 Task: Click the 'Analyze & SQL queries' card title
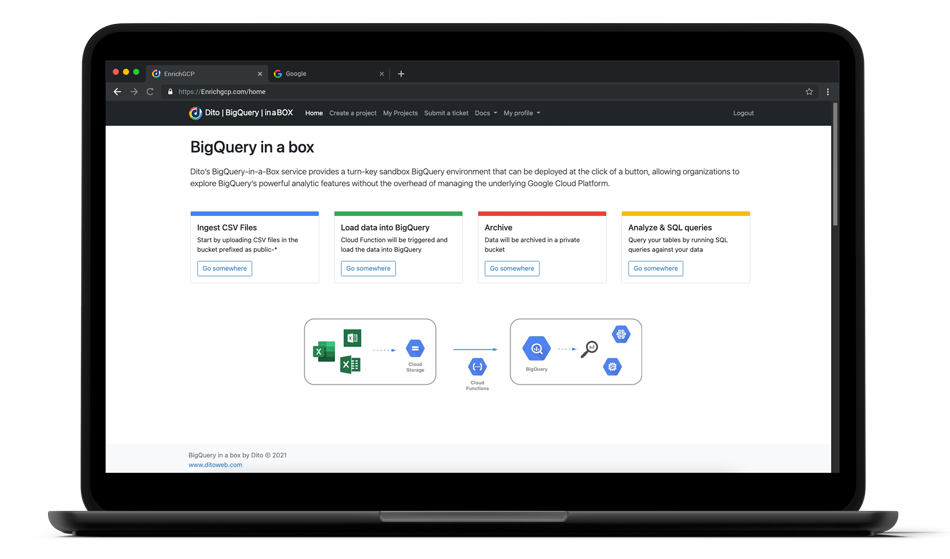tap(670, 228)
